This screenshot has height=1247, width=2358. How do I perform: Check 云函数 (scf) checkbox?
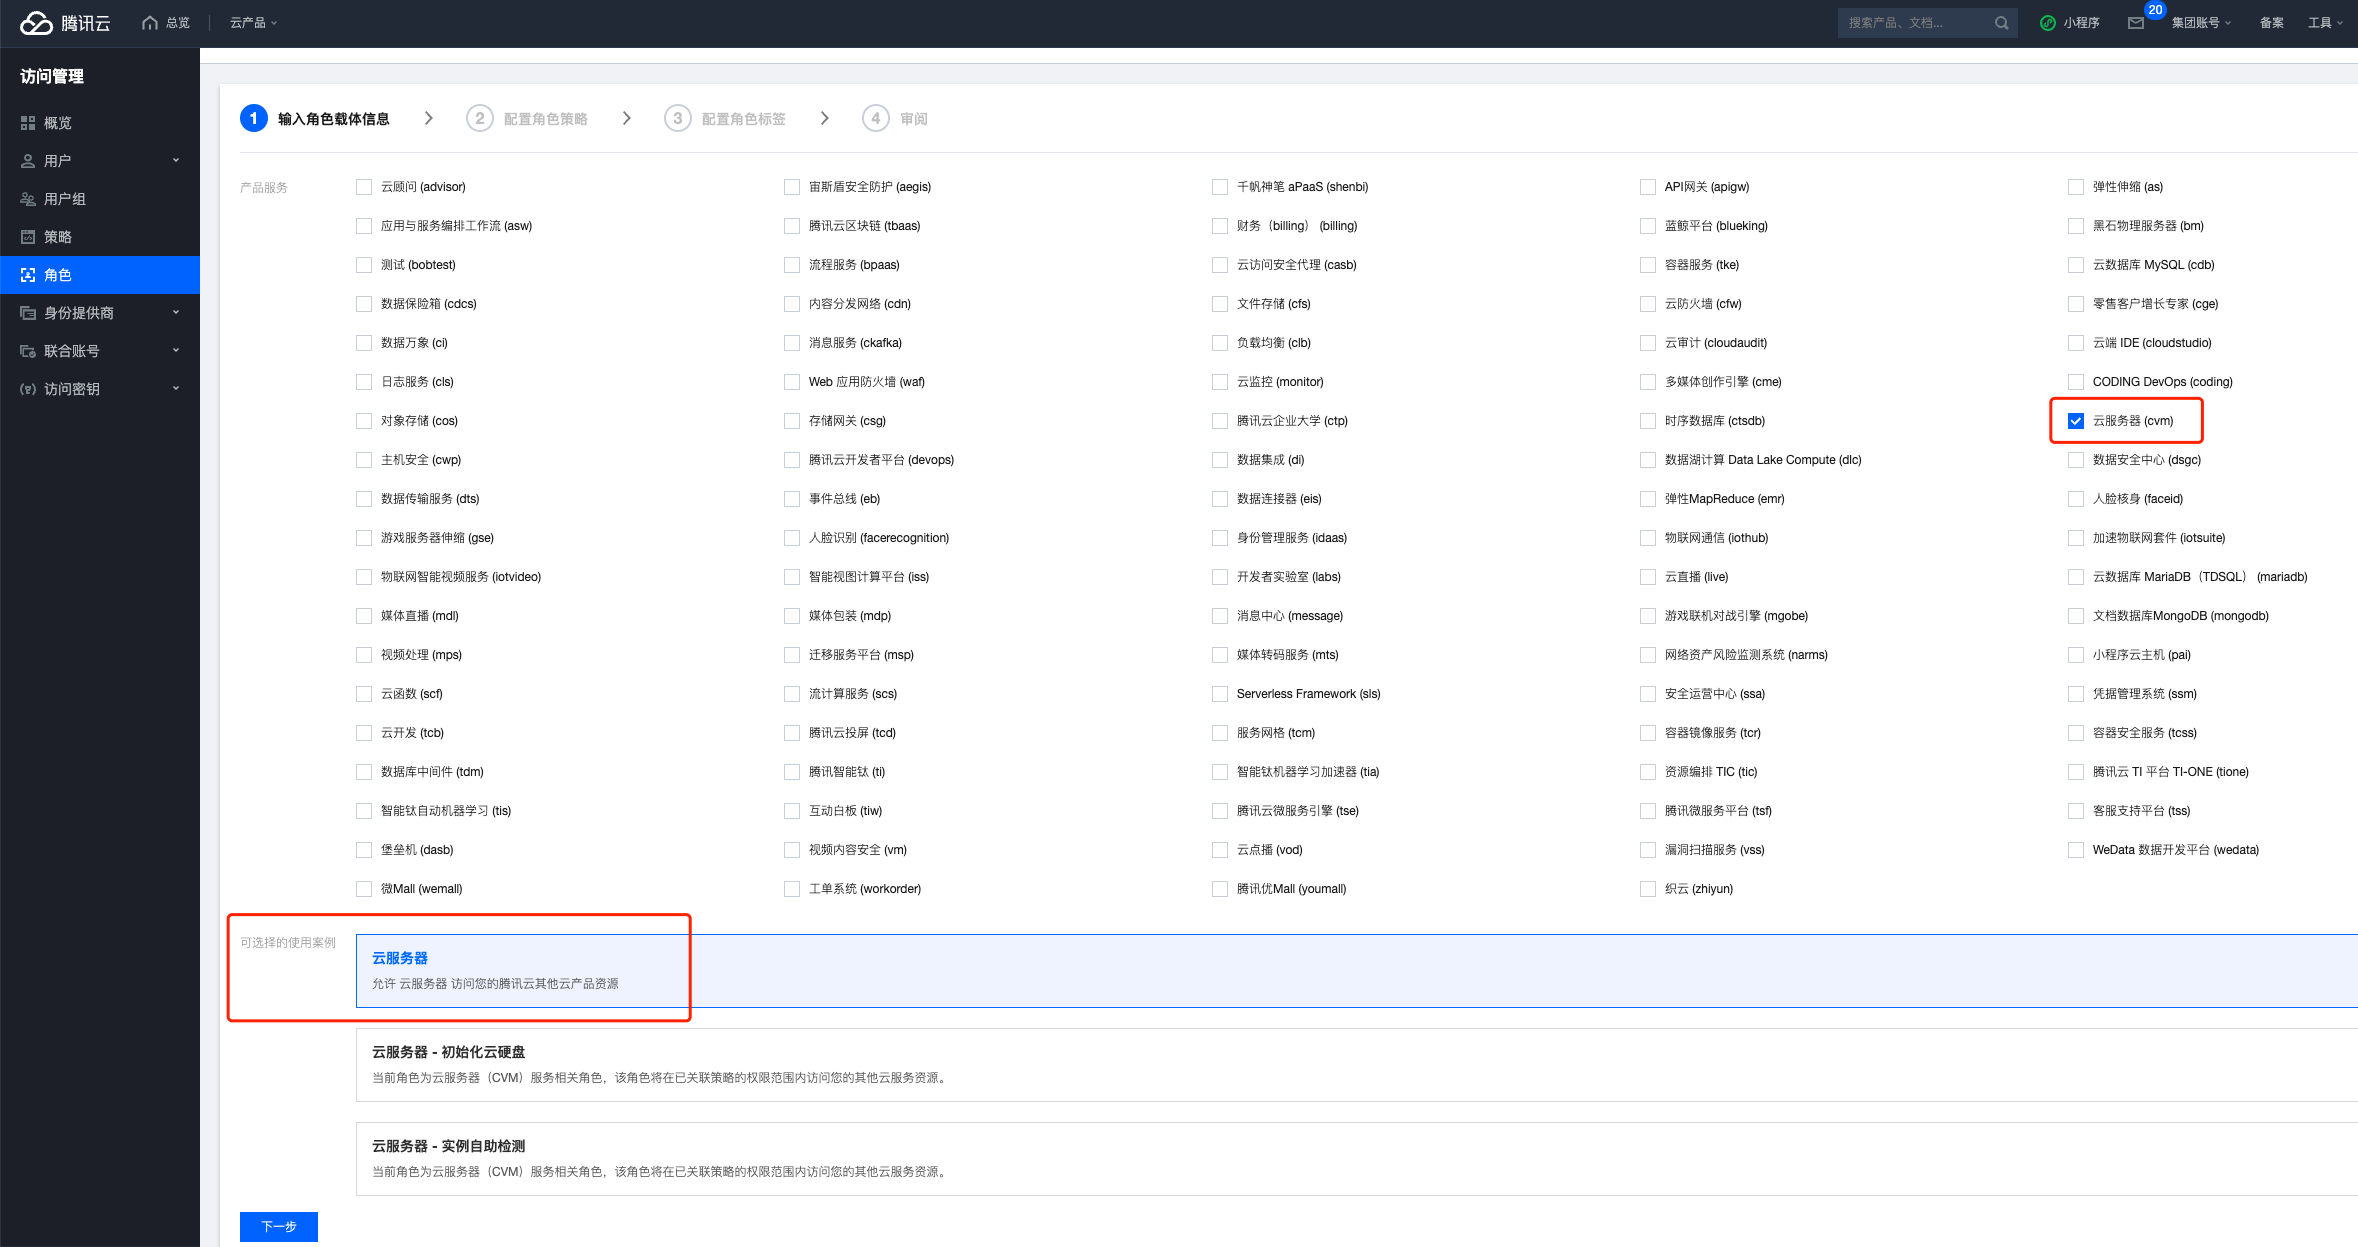[364, 694]
